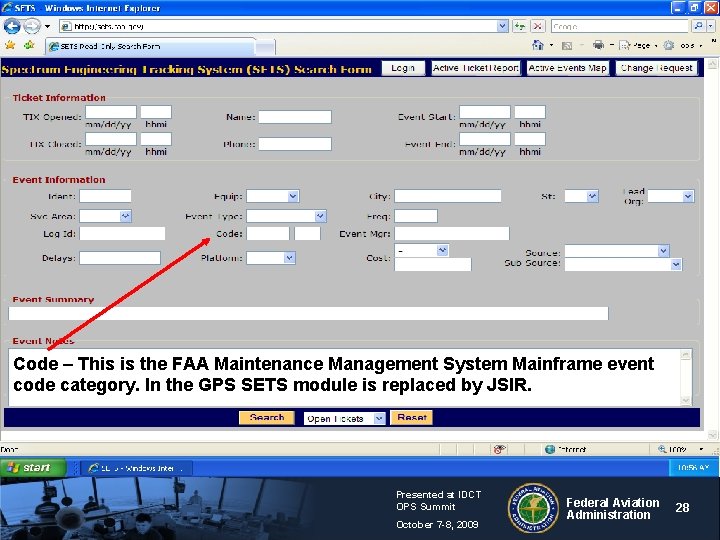Click the Phone input field
The image size is (720, 540).
tap(295, 144)
